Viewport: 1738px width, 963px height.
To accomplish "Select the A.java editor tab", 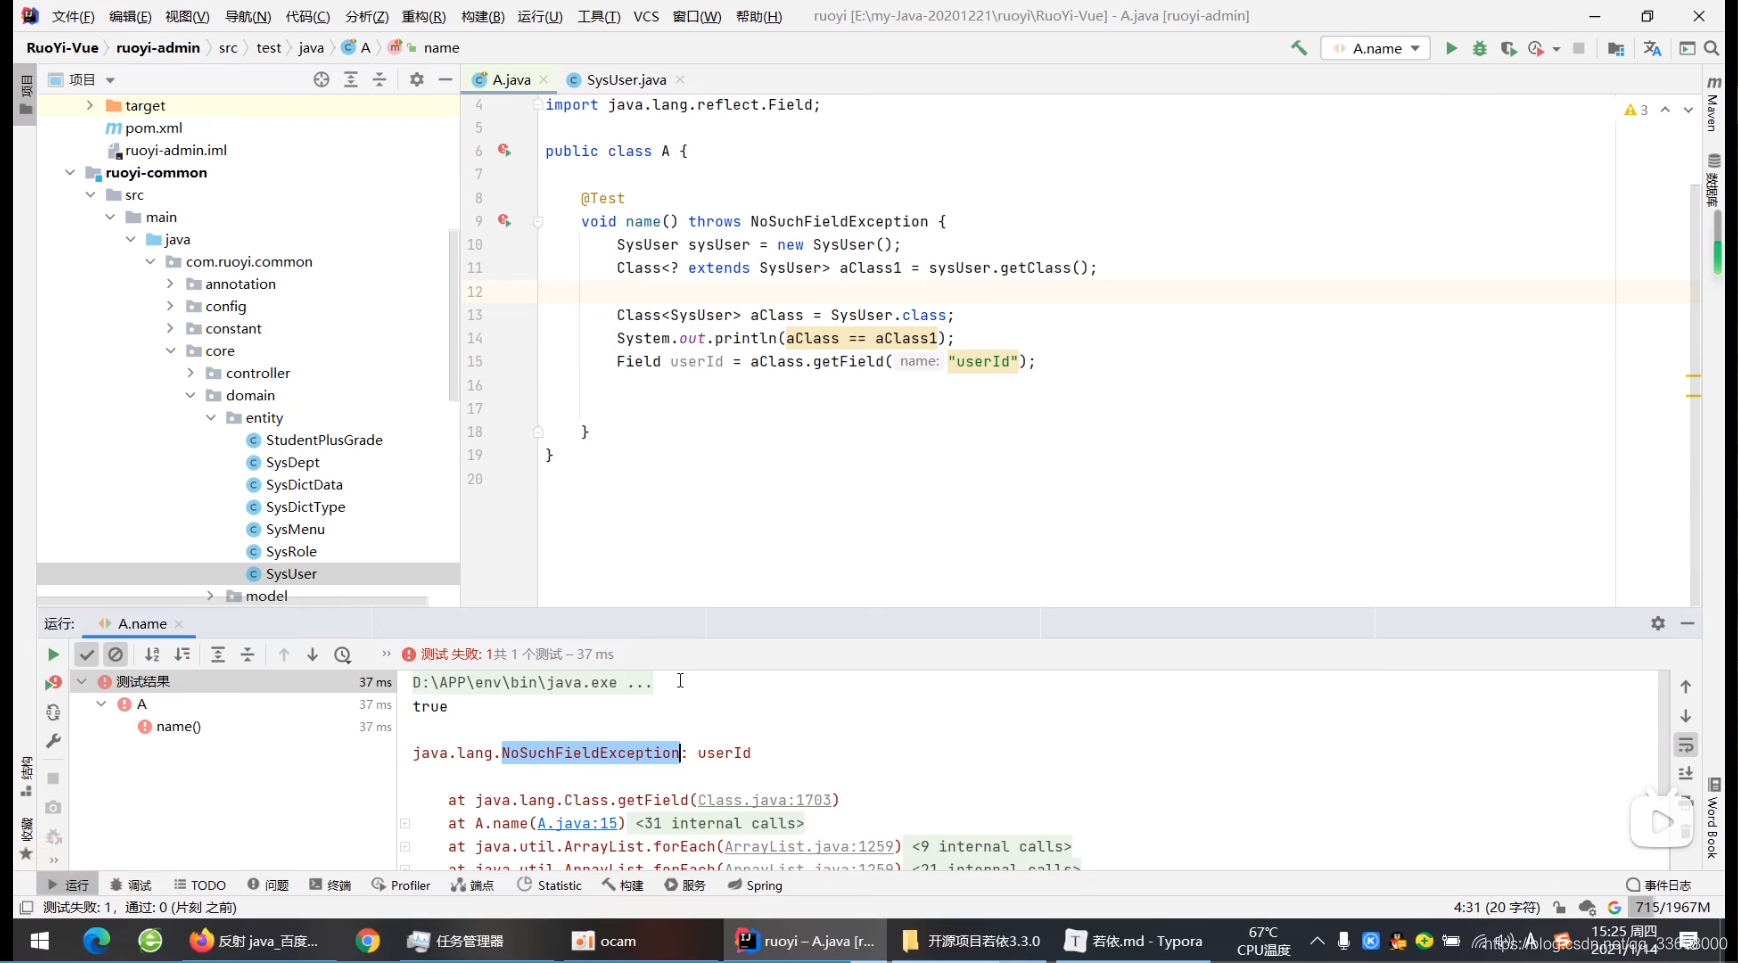I will [510, 80].
